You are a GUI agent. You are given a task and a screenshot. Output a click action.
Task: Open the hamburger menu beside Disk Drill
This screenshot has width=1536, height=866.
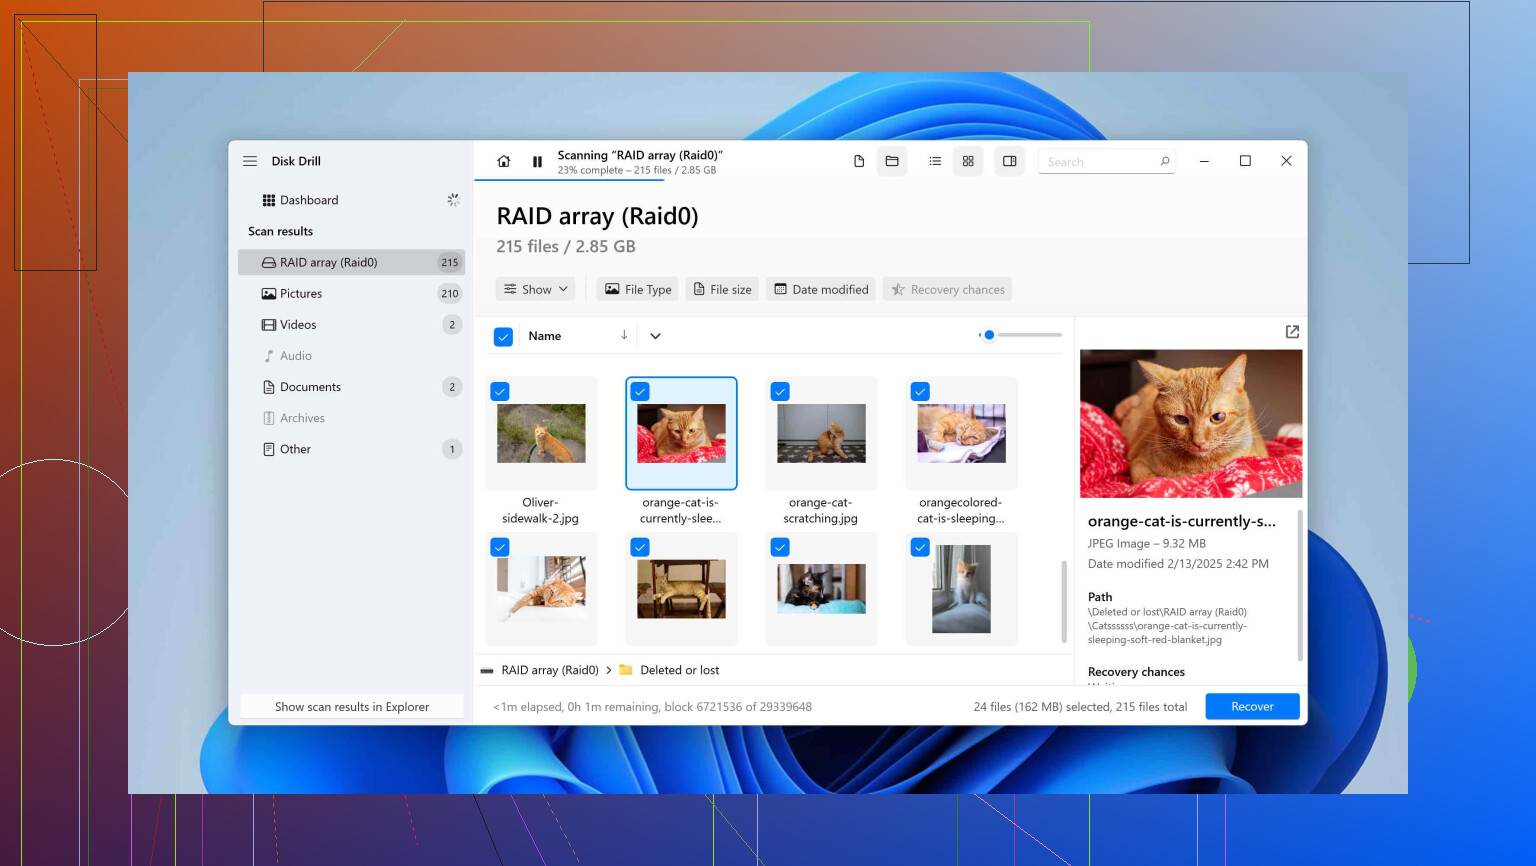(250, 161)
